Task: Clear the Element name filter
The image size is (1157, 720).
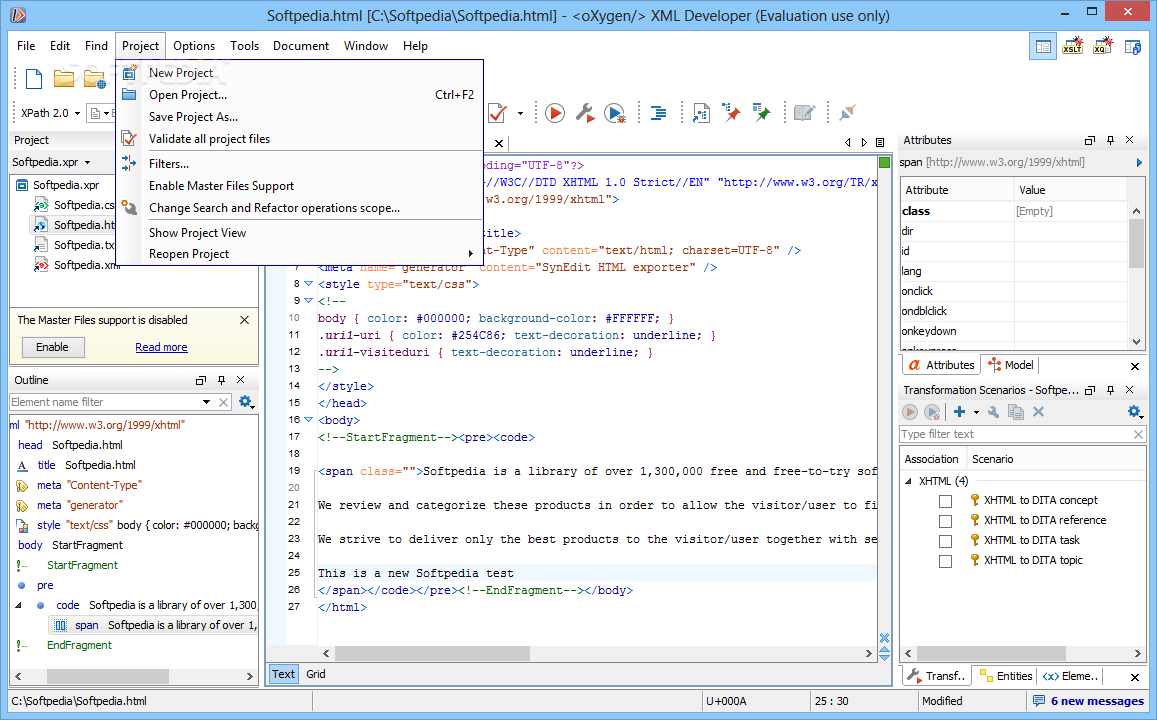Action: pyautogui.click(x=224, y=402)
